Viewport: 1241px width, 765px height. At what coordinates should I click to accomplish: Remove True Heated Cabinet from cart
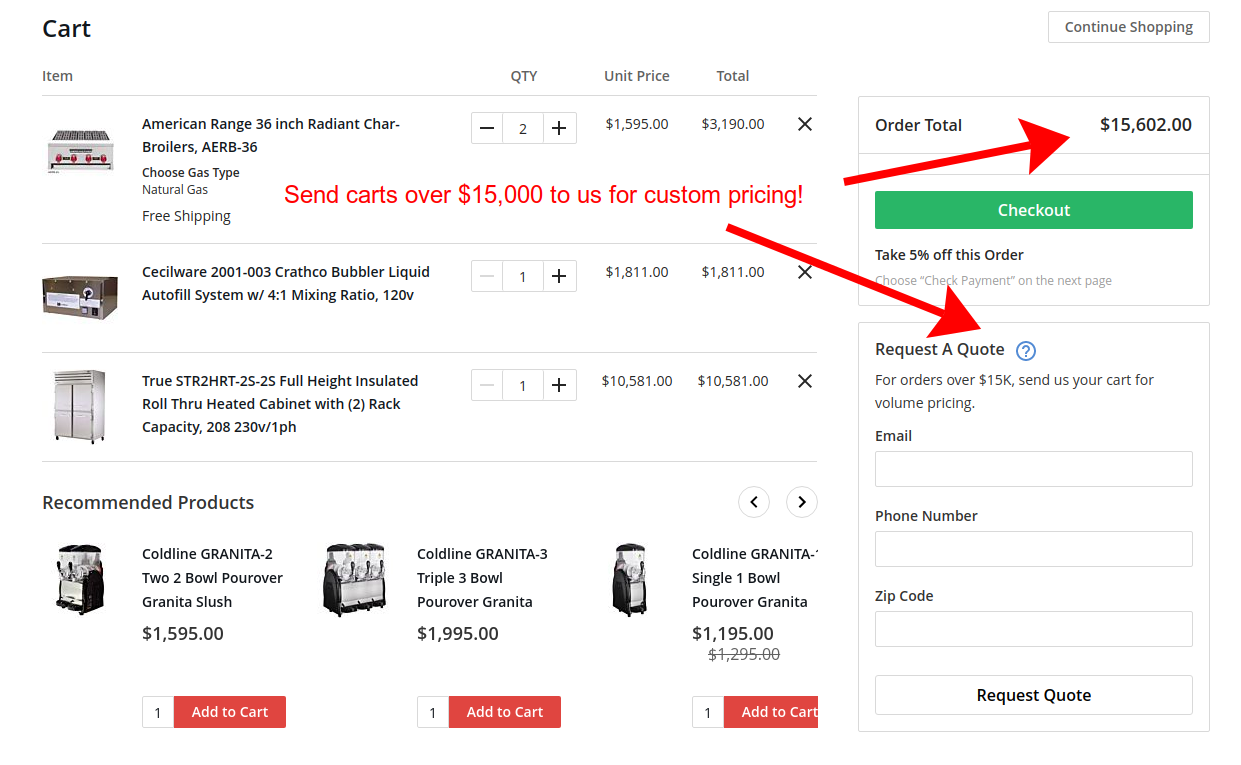pos(805,381)
